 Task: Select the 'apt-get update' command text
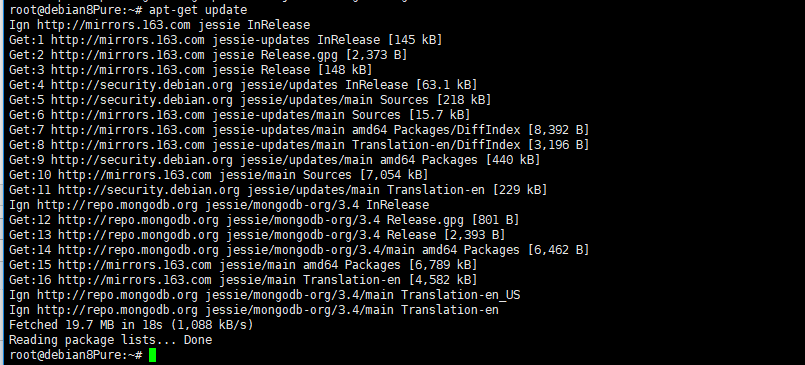click(198, 10)
